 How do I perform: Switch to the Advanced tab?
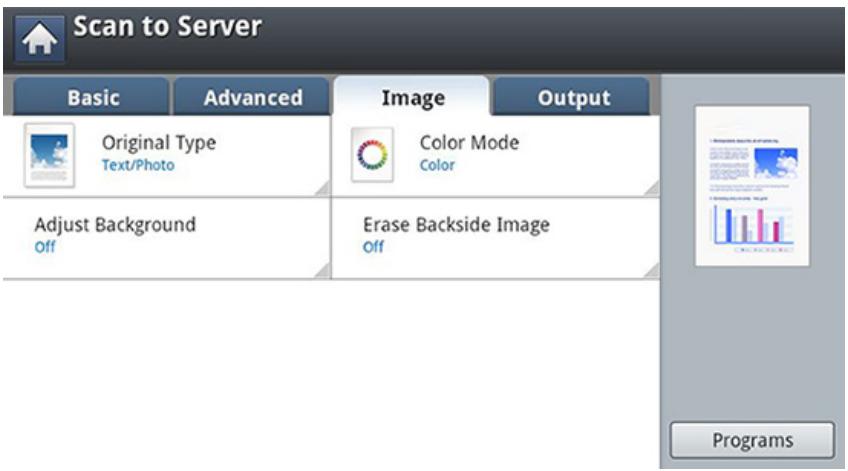point(253,97)
